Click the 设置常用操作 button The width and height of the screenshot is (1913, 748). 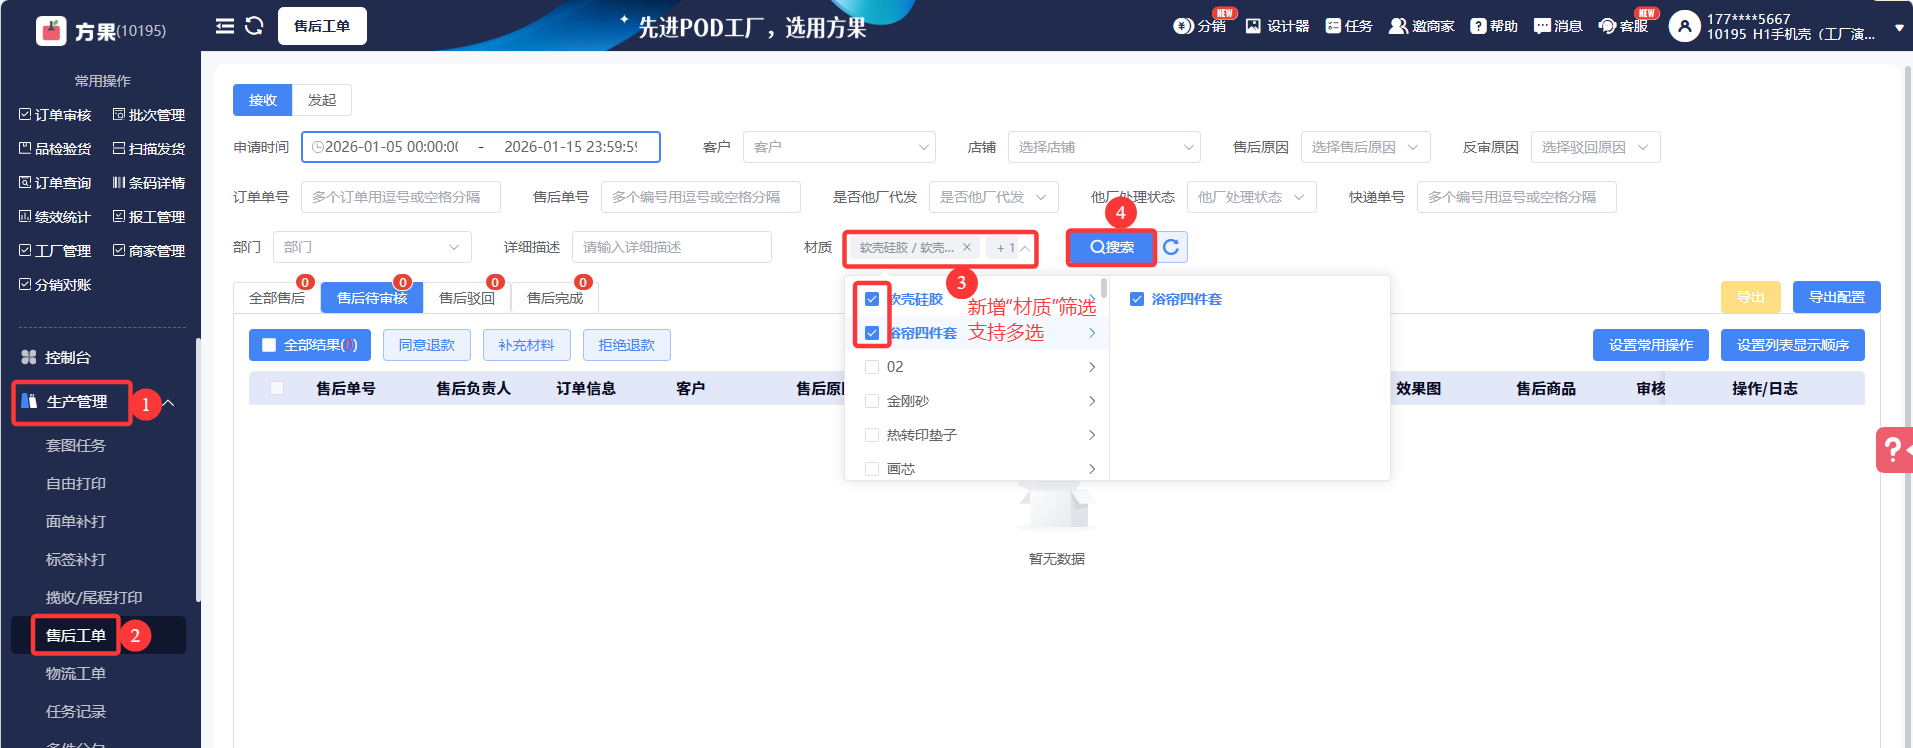(1651, 345)
